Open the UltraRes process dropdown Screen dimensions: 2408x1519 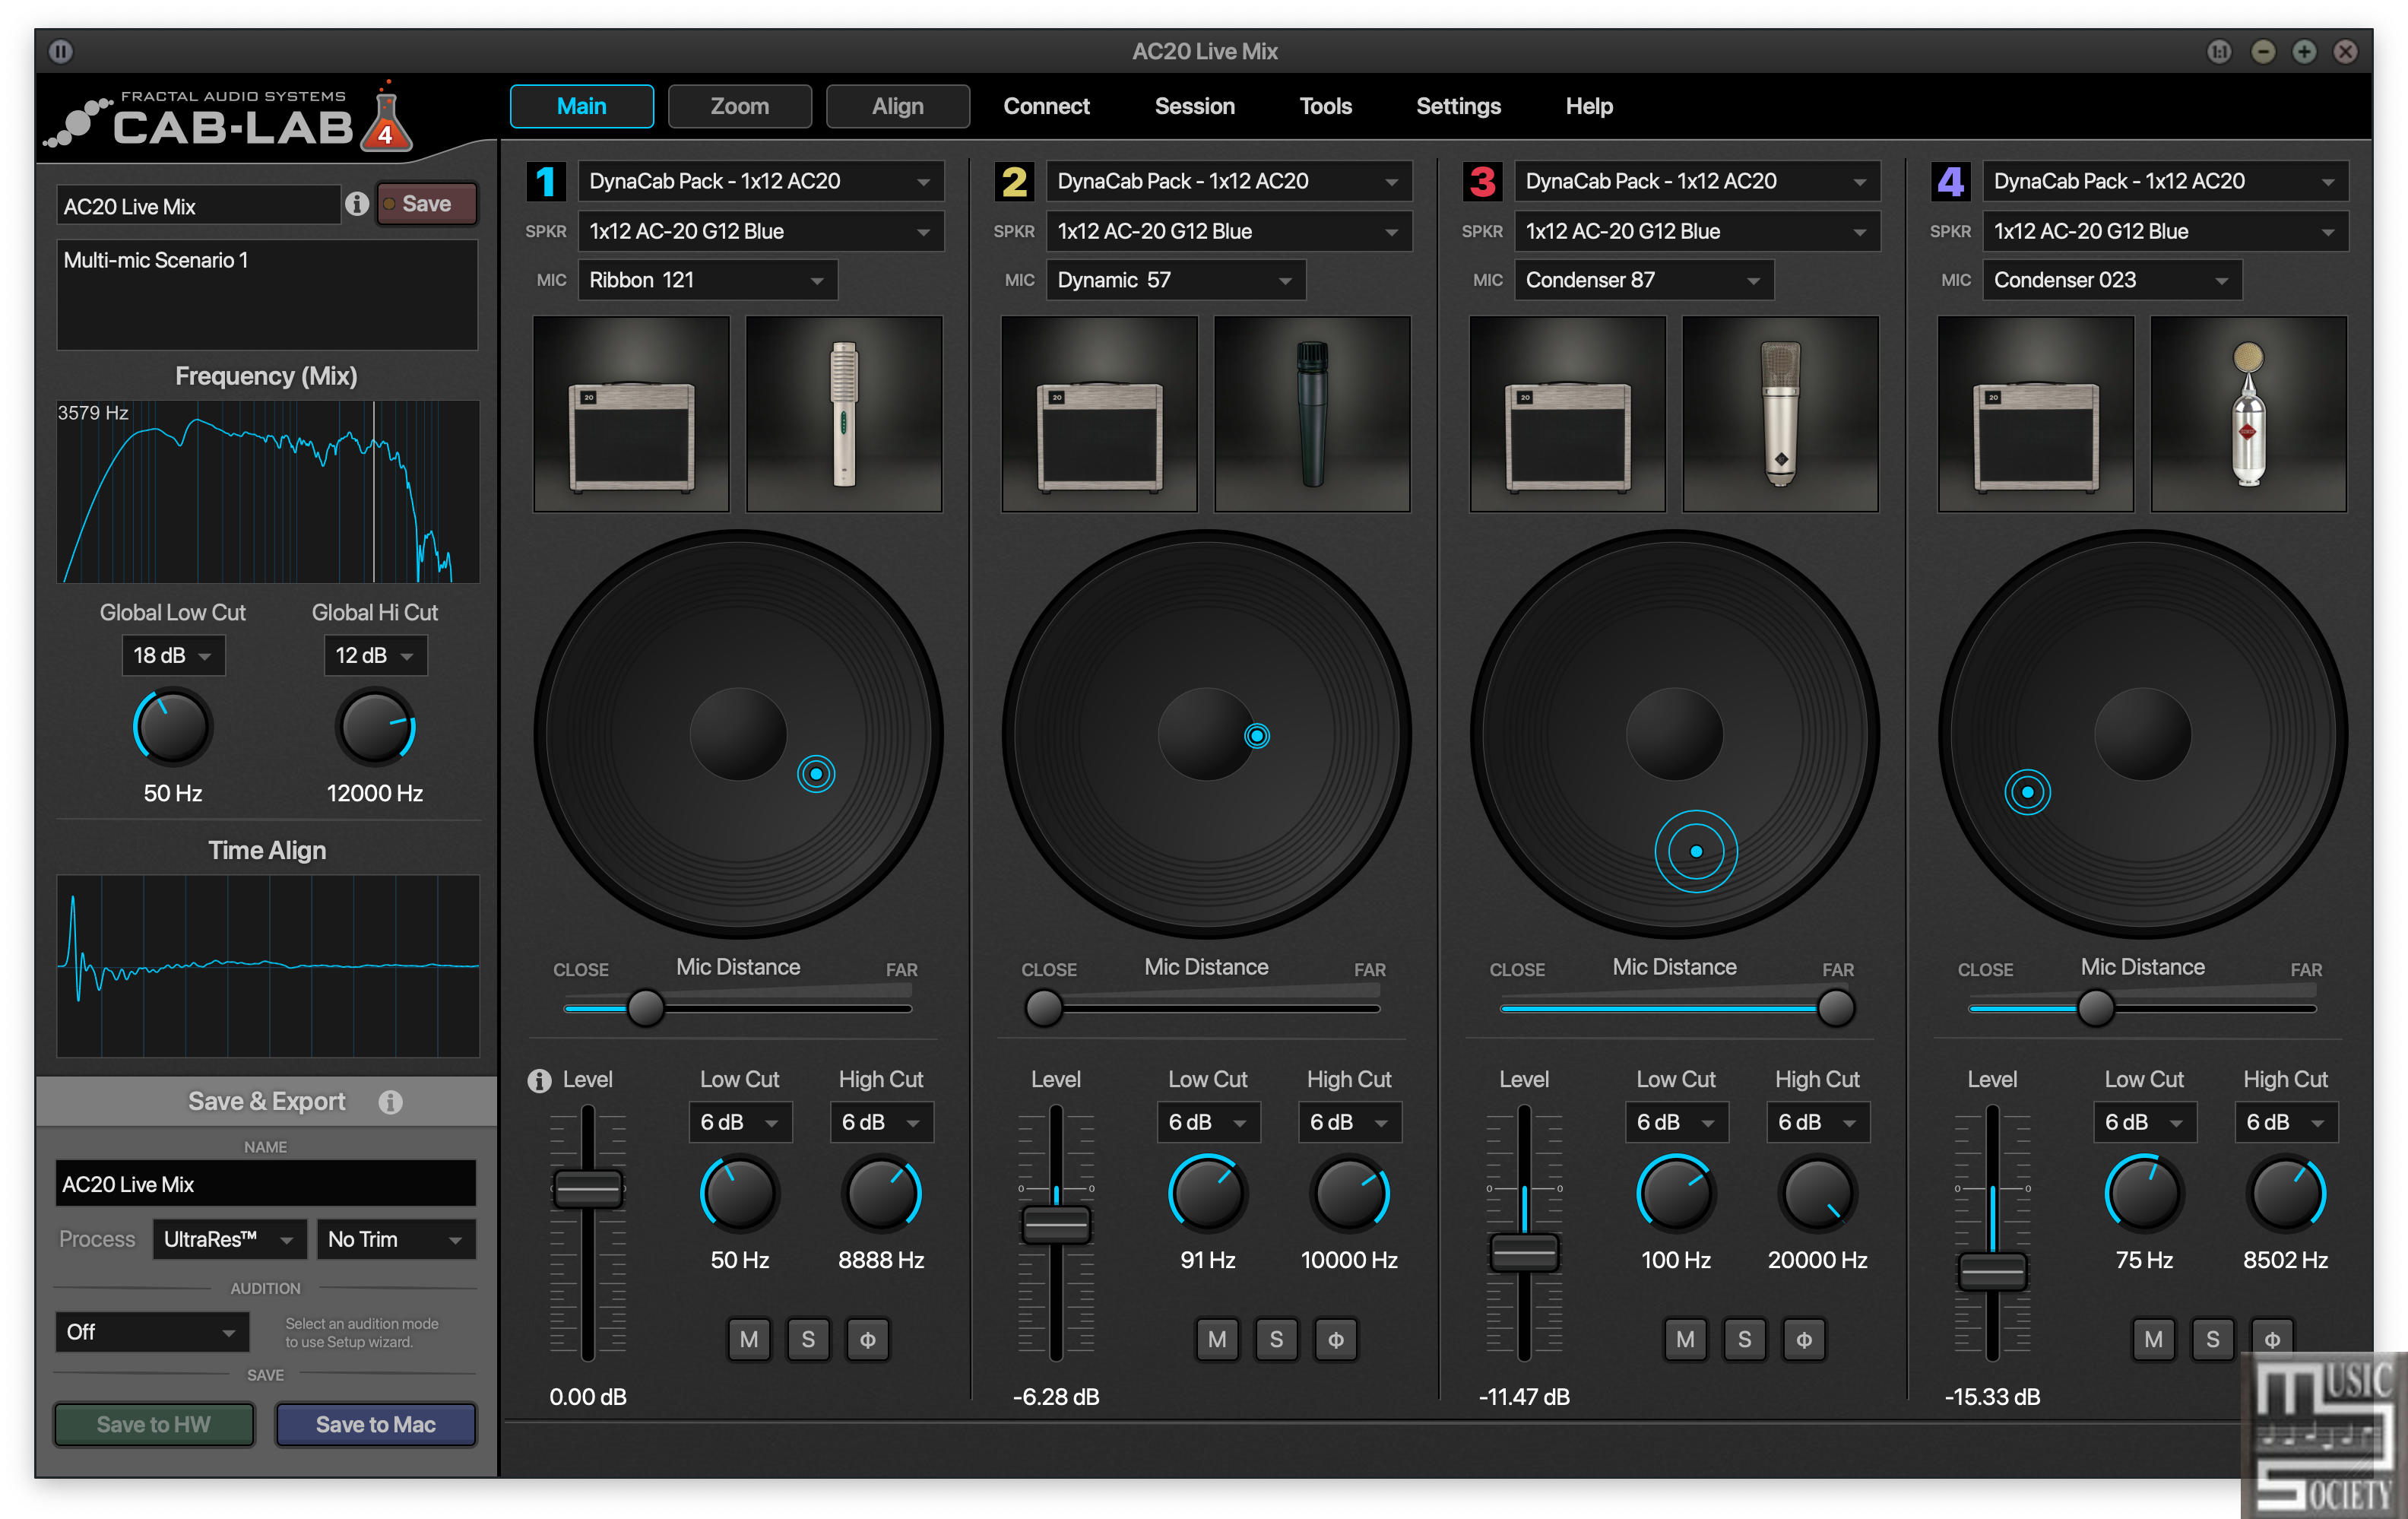(229, 1240)
